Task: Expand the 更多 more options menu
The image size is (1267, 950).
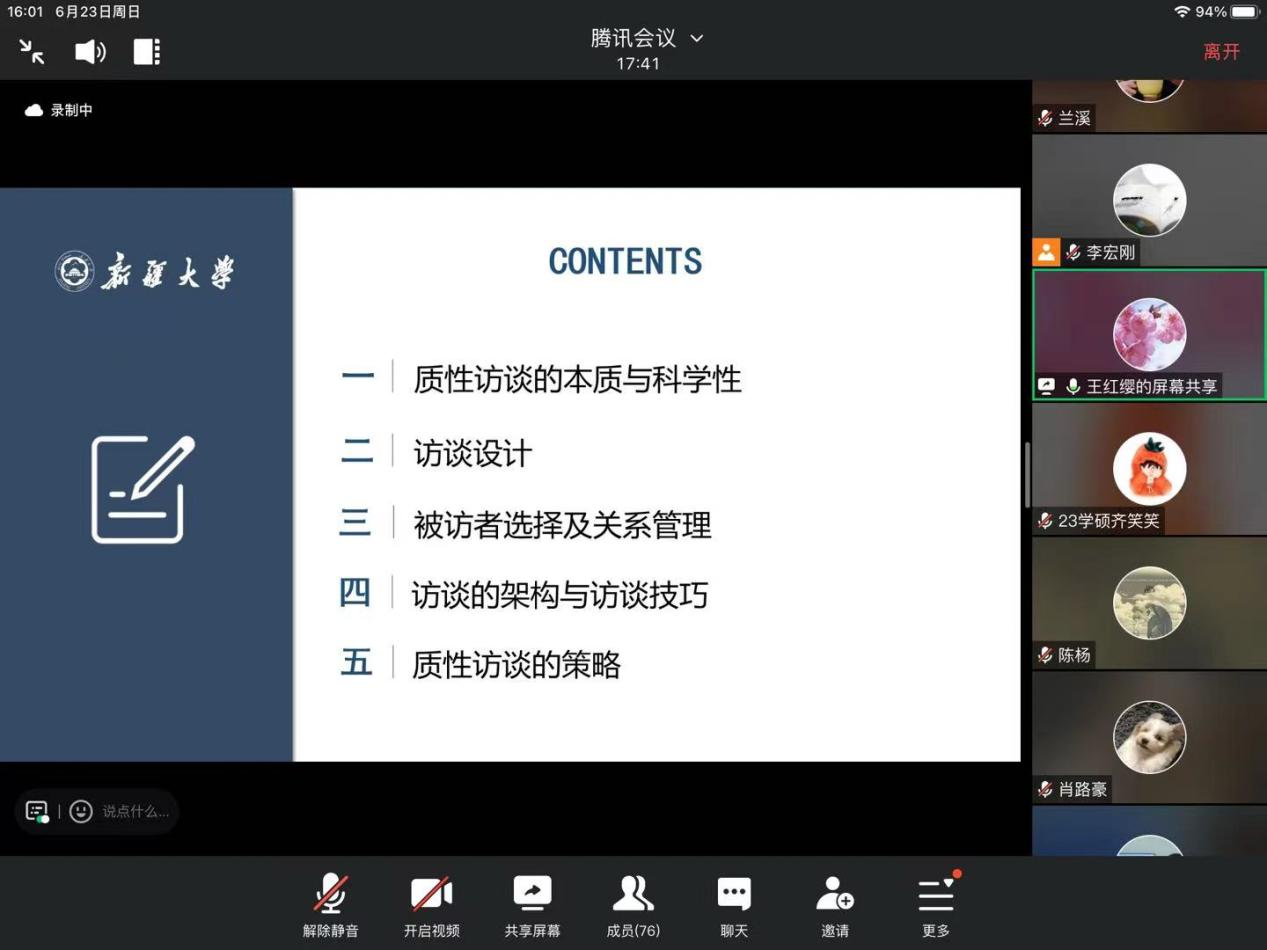Action: 936,907
